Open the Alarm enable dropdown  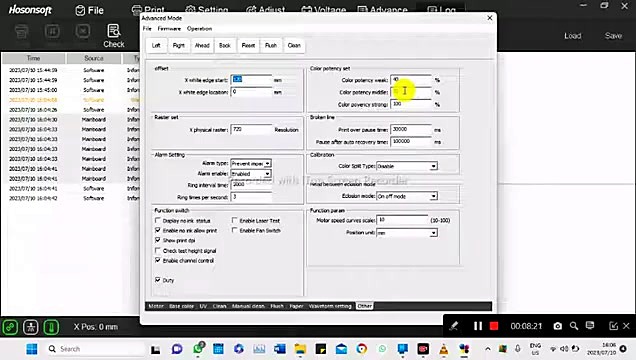251,174
